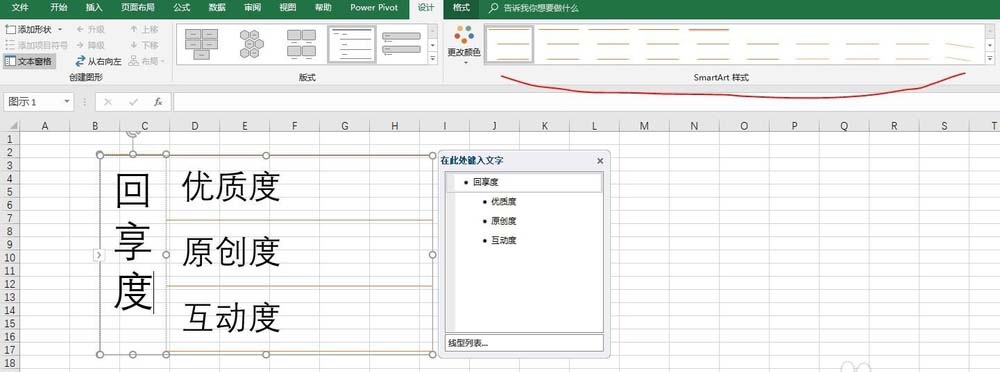
Task: Move down one row in SmartArt styles gallery
Action: tap(989, 45)
